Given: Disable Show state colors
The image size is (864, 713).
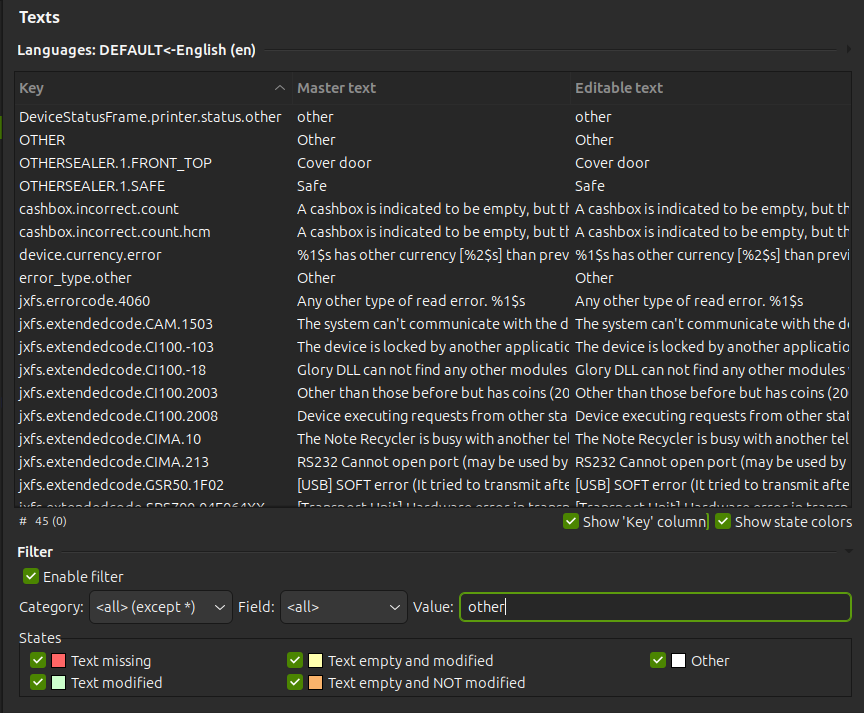Looking at the screenshot, I should click(723, 521).
